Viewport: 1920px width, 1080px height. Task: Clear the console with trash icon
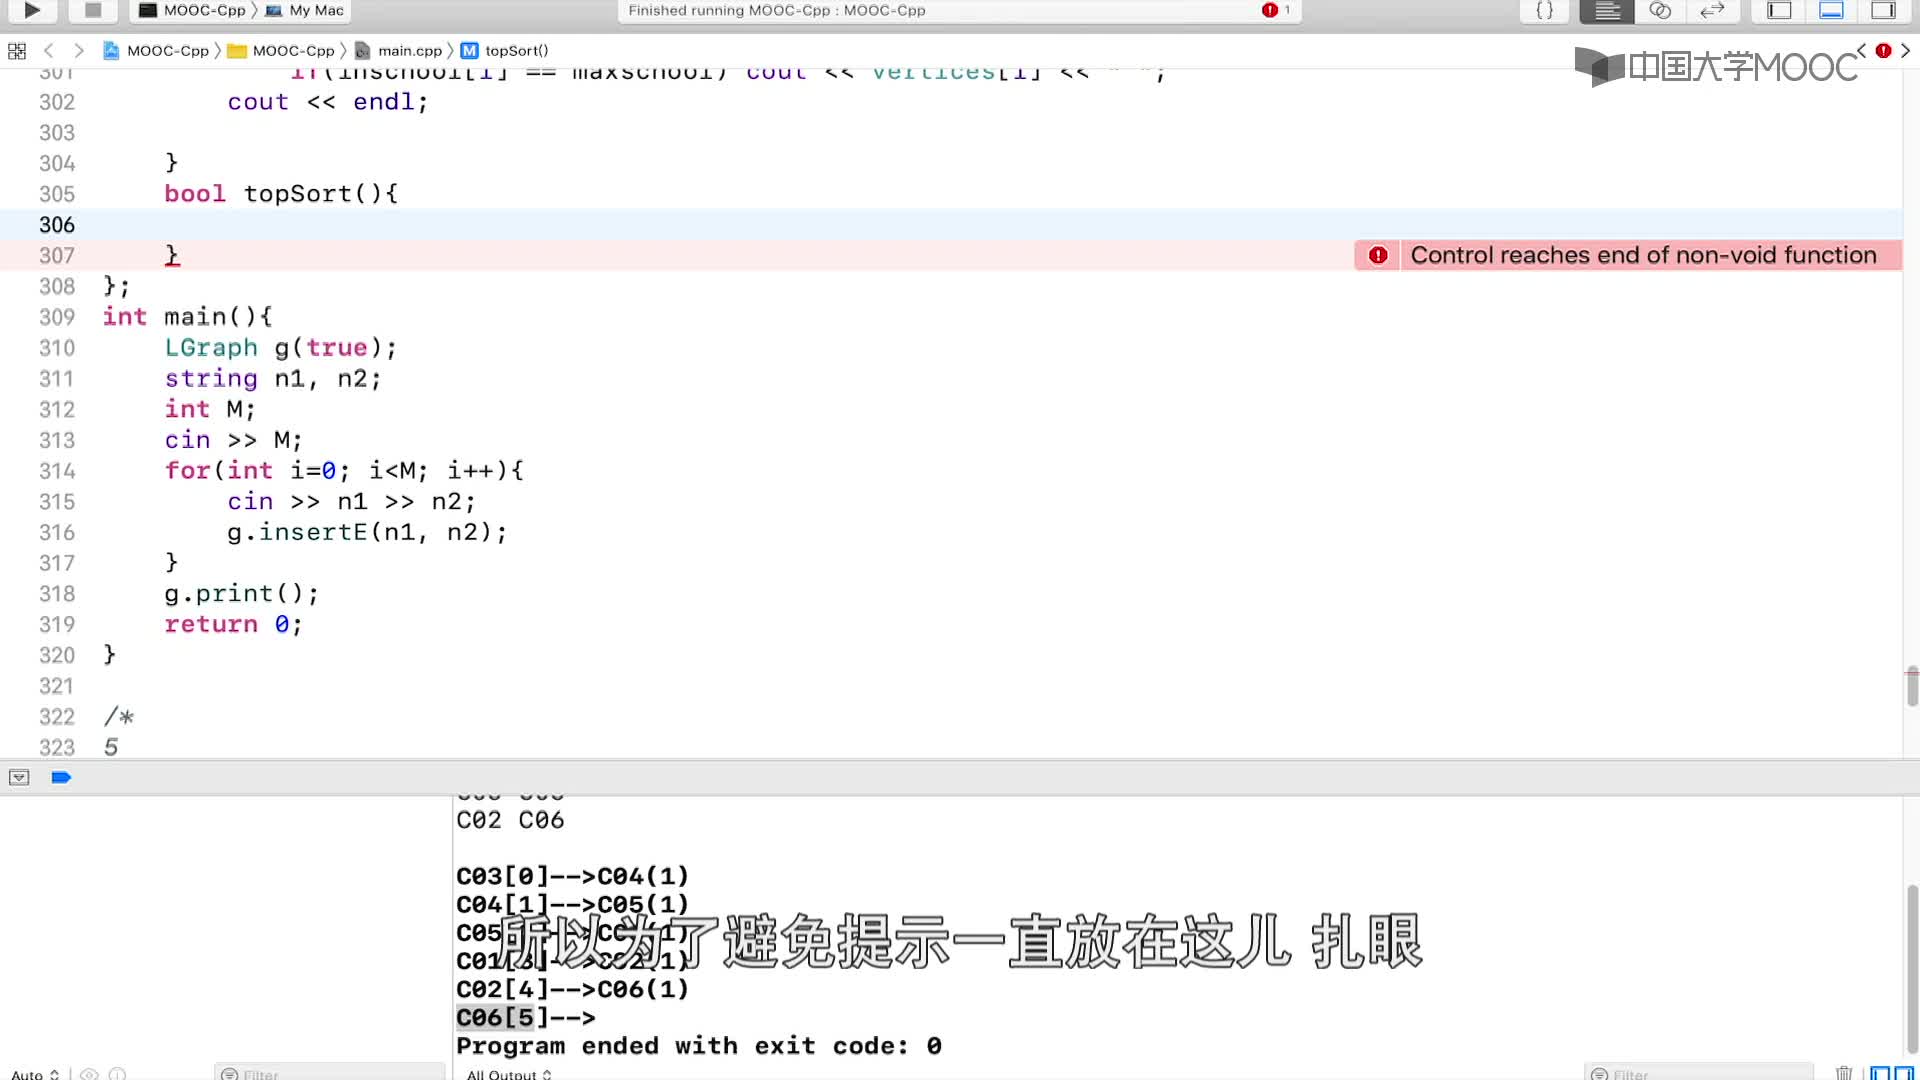pos(1844,1073)
